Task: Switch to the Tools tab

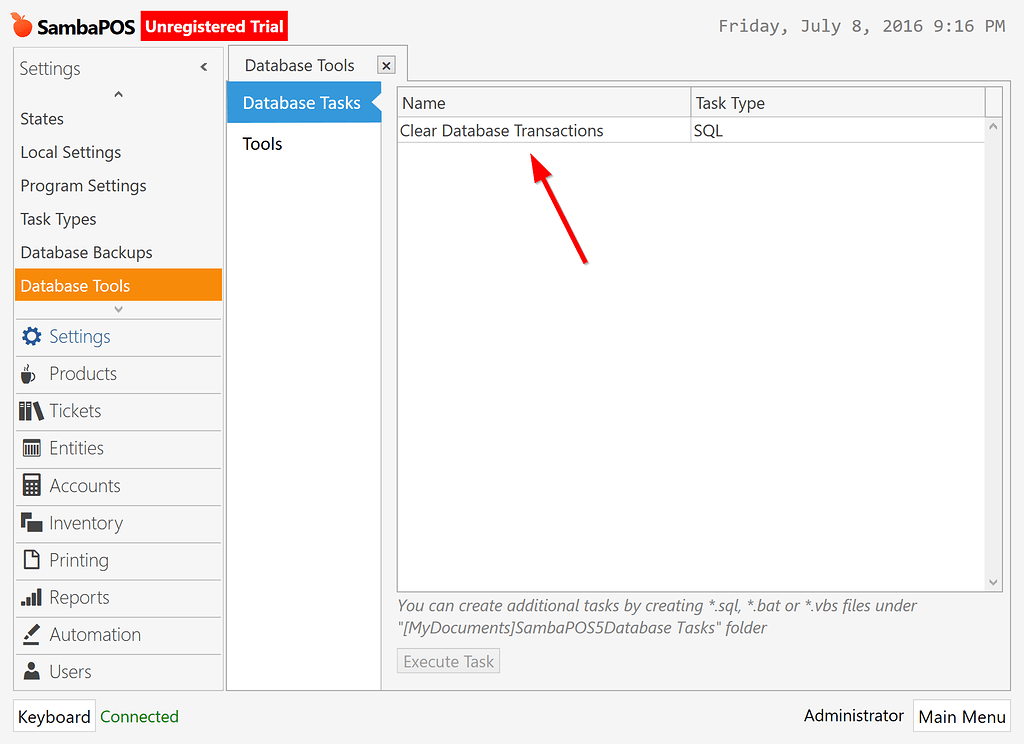Action: 261,143
